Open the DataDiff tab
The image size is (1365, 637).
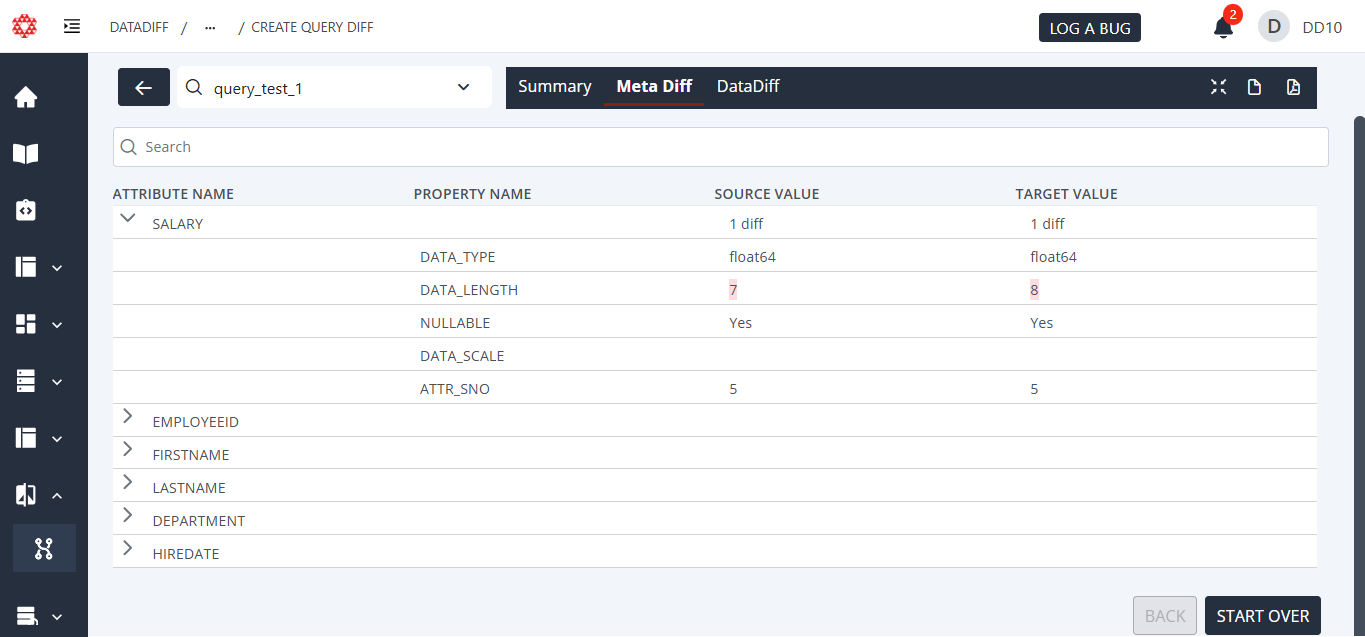[748, 86]
